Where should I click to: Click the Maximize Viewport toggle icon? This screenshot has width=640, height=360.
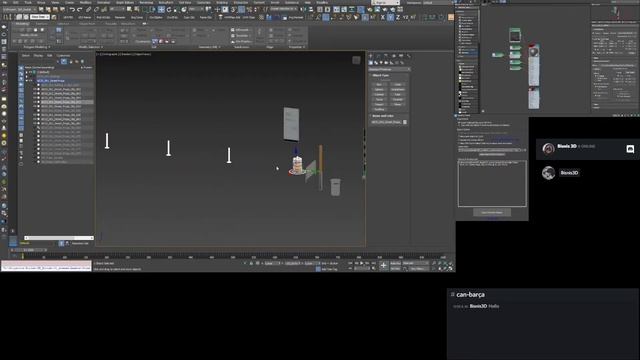pos(451,269)
